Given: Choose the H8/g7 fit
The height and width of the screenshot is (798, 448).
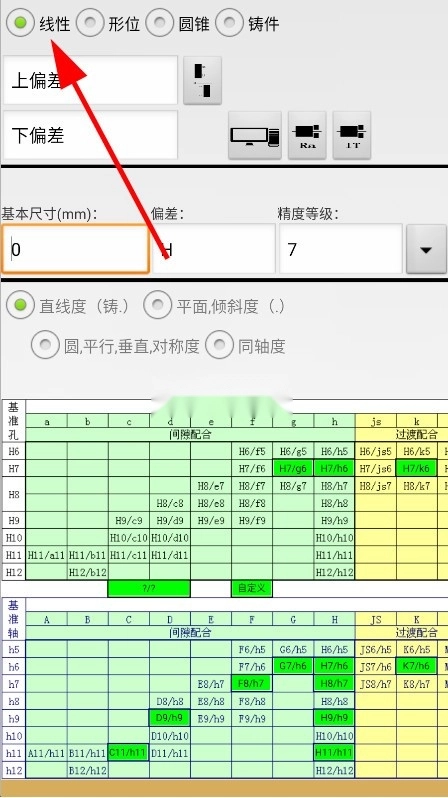Looking at the screenshot, I should click(x=293, y=486).
